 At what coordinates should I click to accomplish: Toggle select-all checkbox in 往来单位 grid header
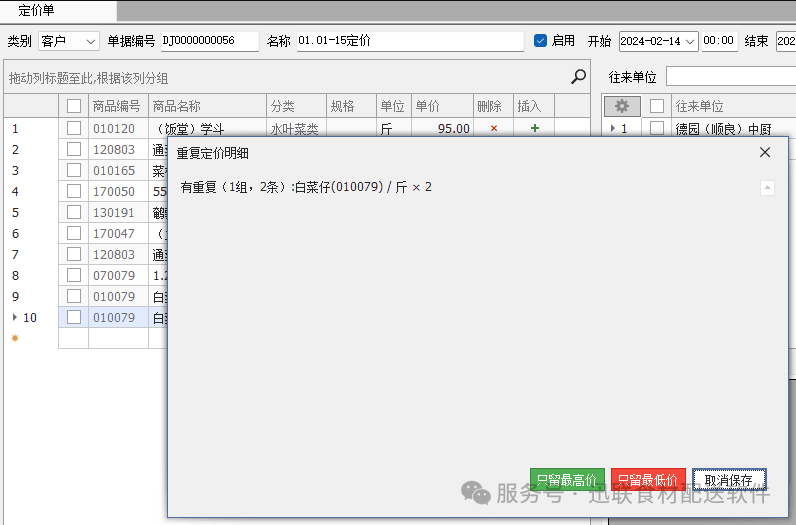(x=657, y=106)
